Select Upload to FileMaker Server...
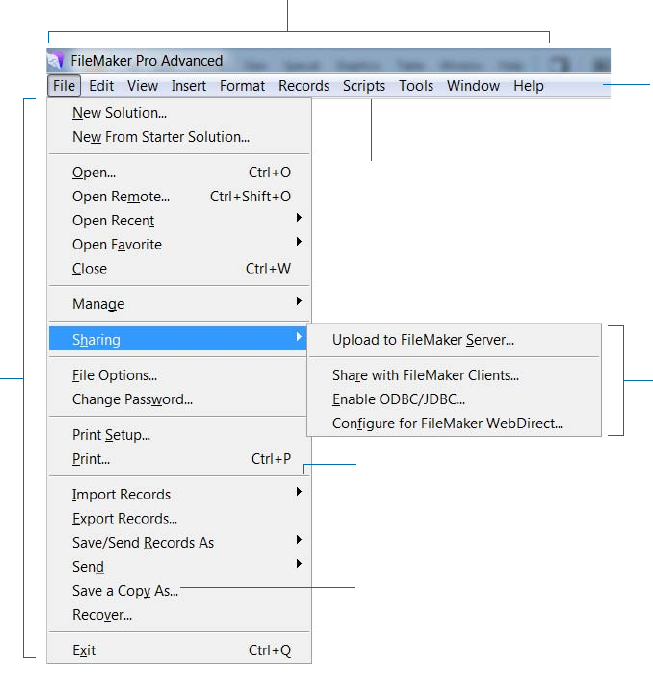Viewport: 653px width, 674px height. [454, 340]
